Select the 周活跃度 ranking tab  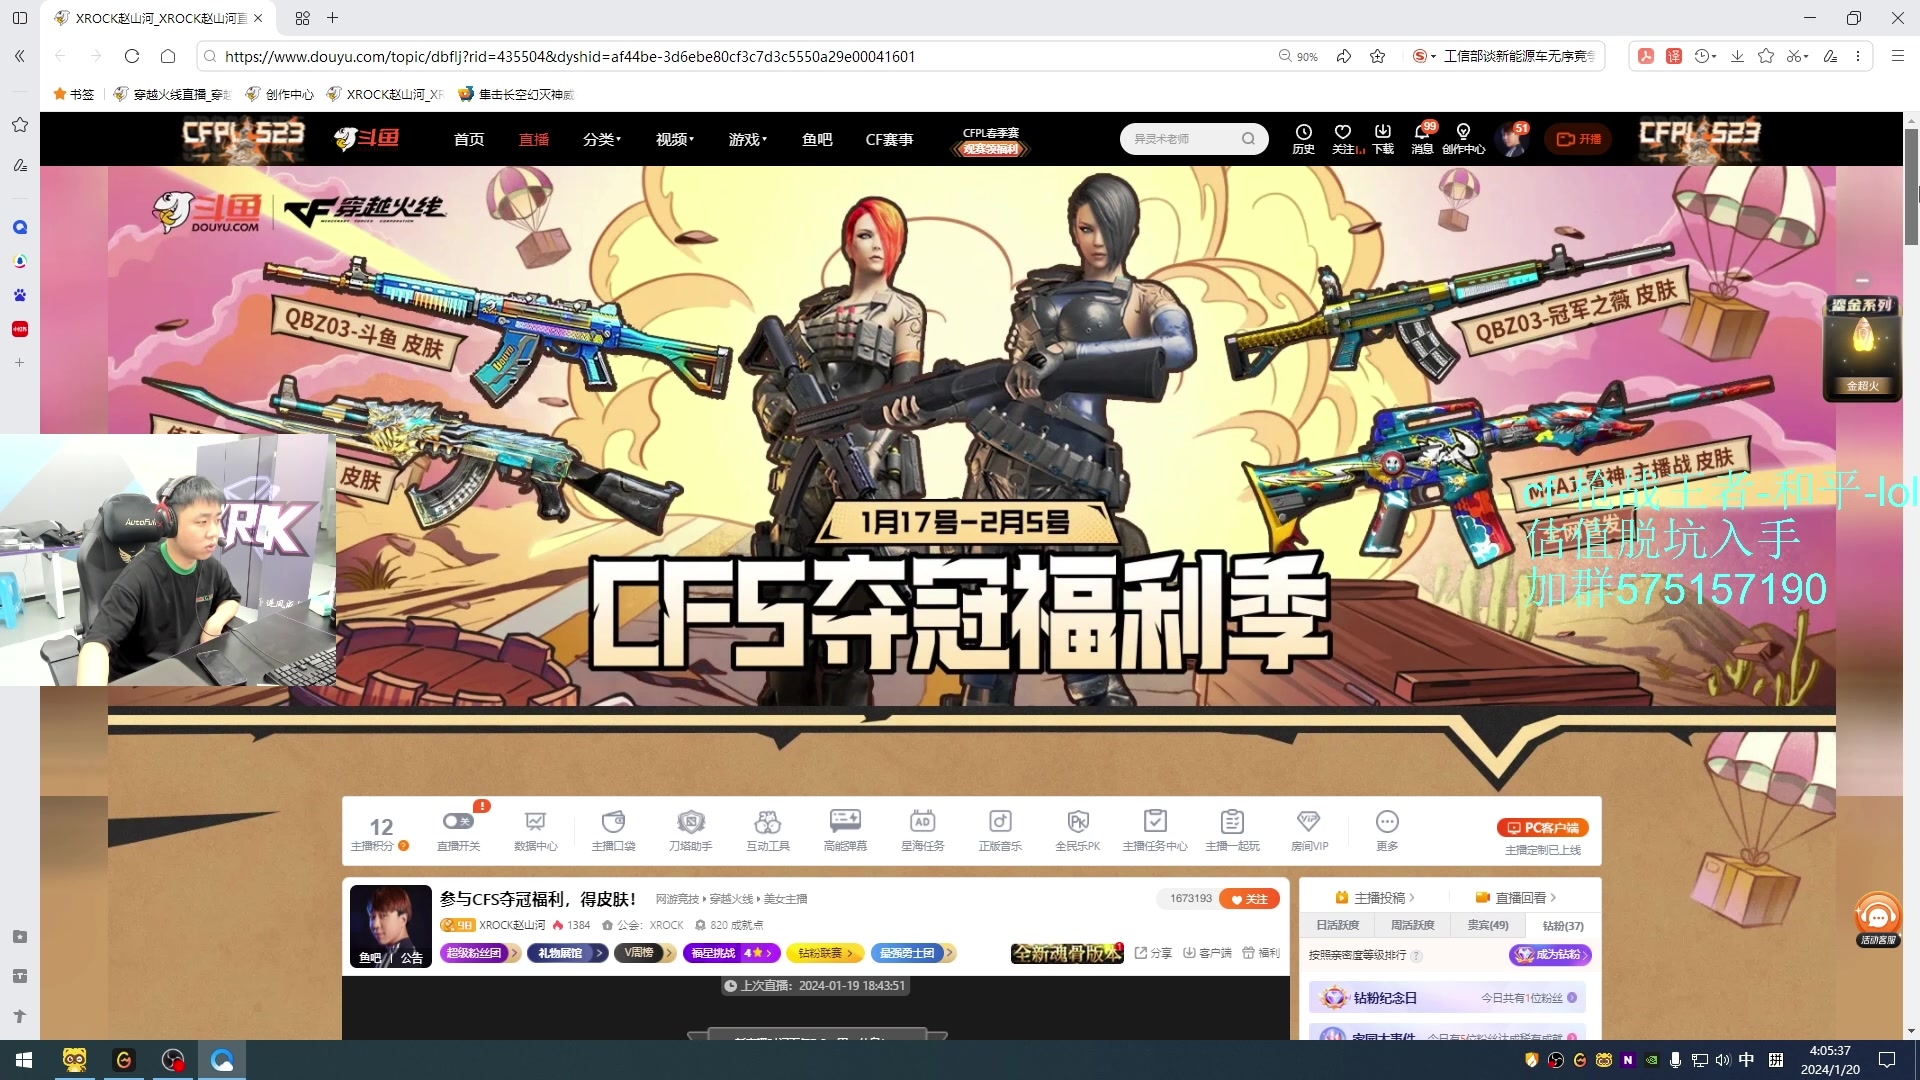click(x=1412, y=925)
